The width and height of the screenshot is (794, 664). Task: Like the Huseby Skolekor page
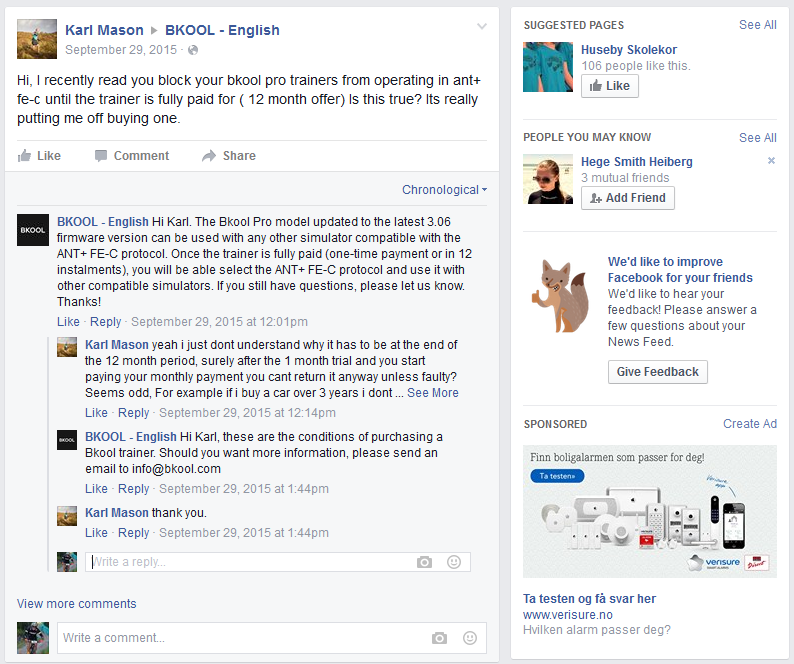tap(610, 86)
